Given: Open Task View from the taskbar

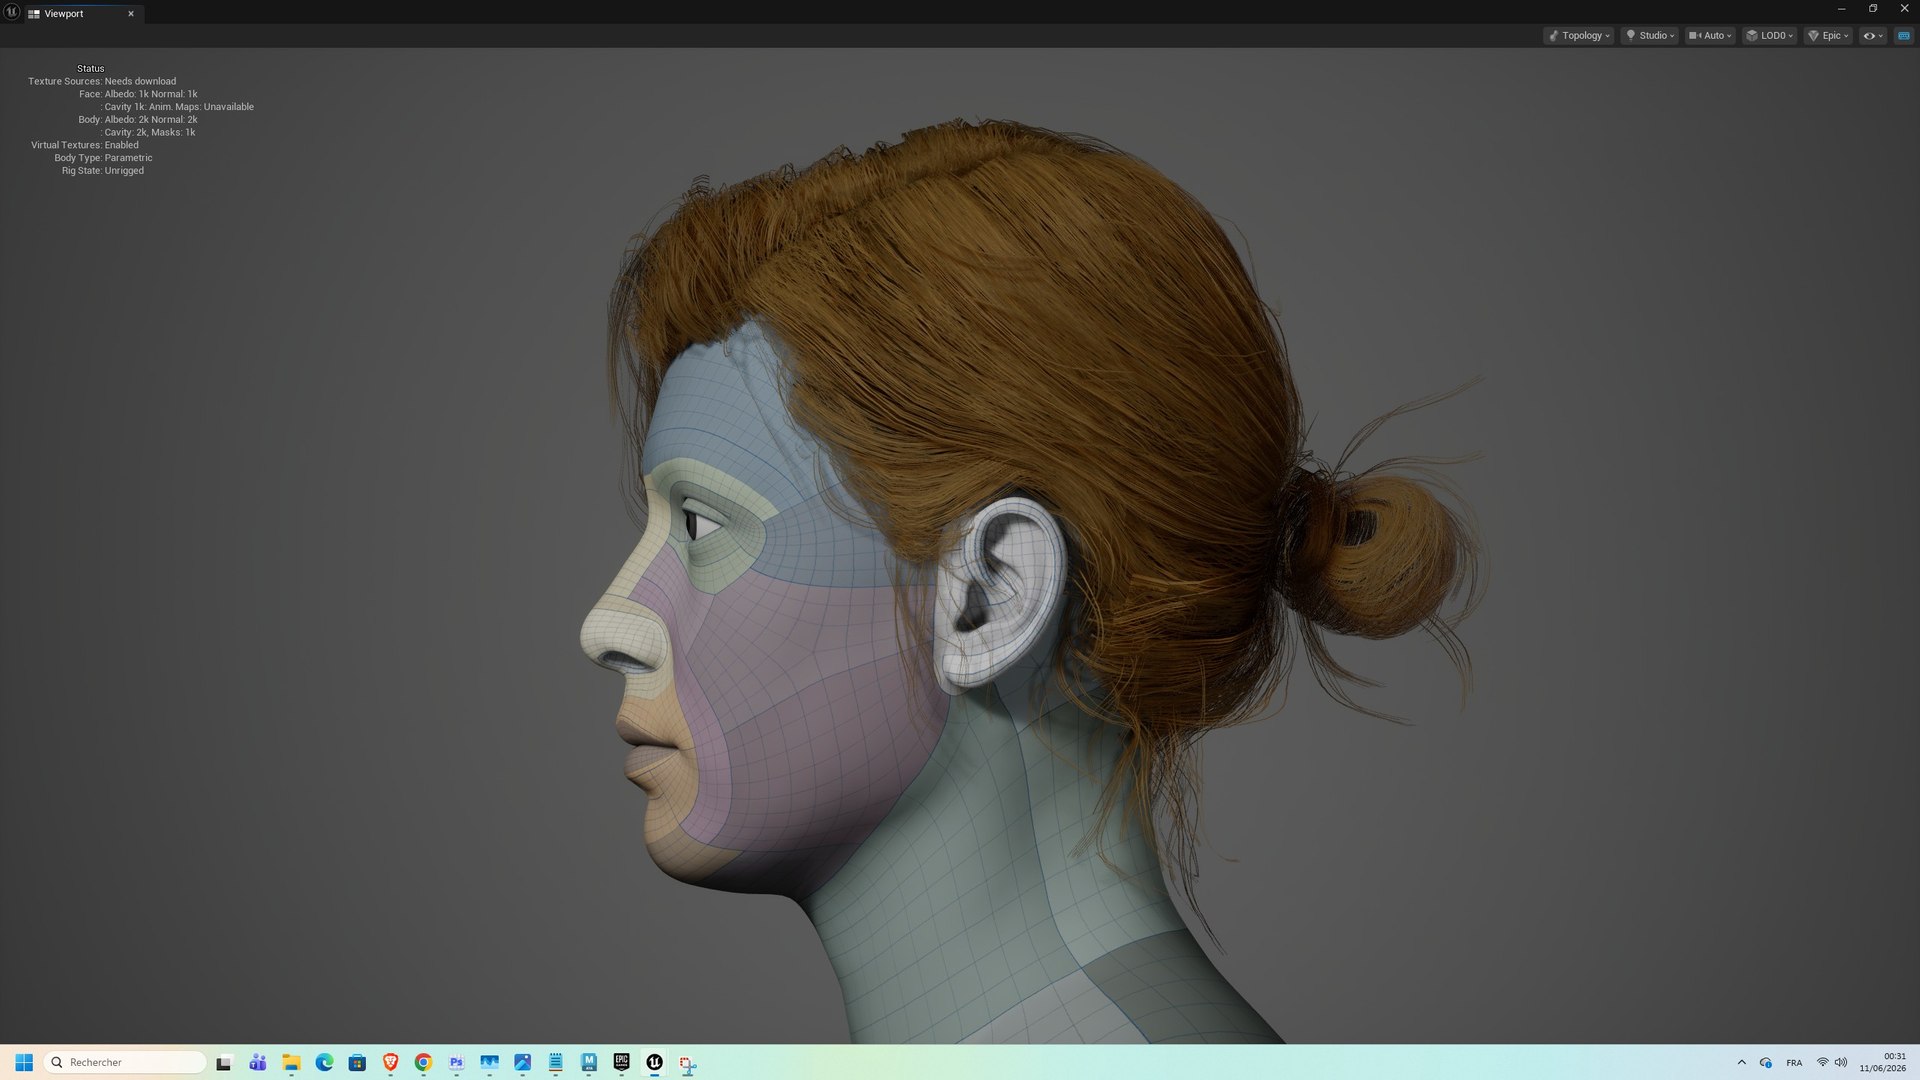Looking at the screenshot, I should 224,1062.
